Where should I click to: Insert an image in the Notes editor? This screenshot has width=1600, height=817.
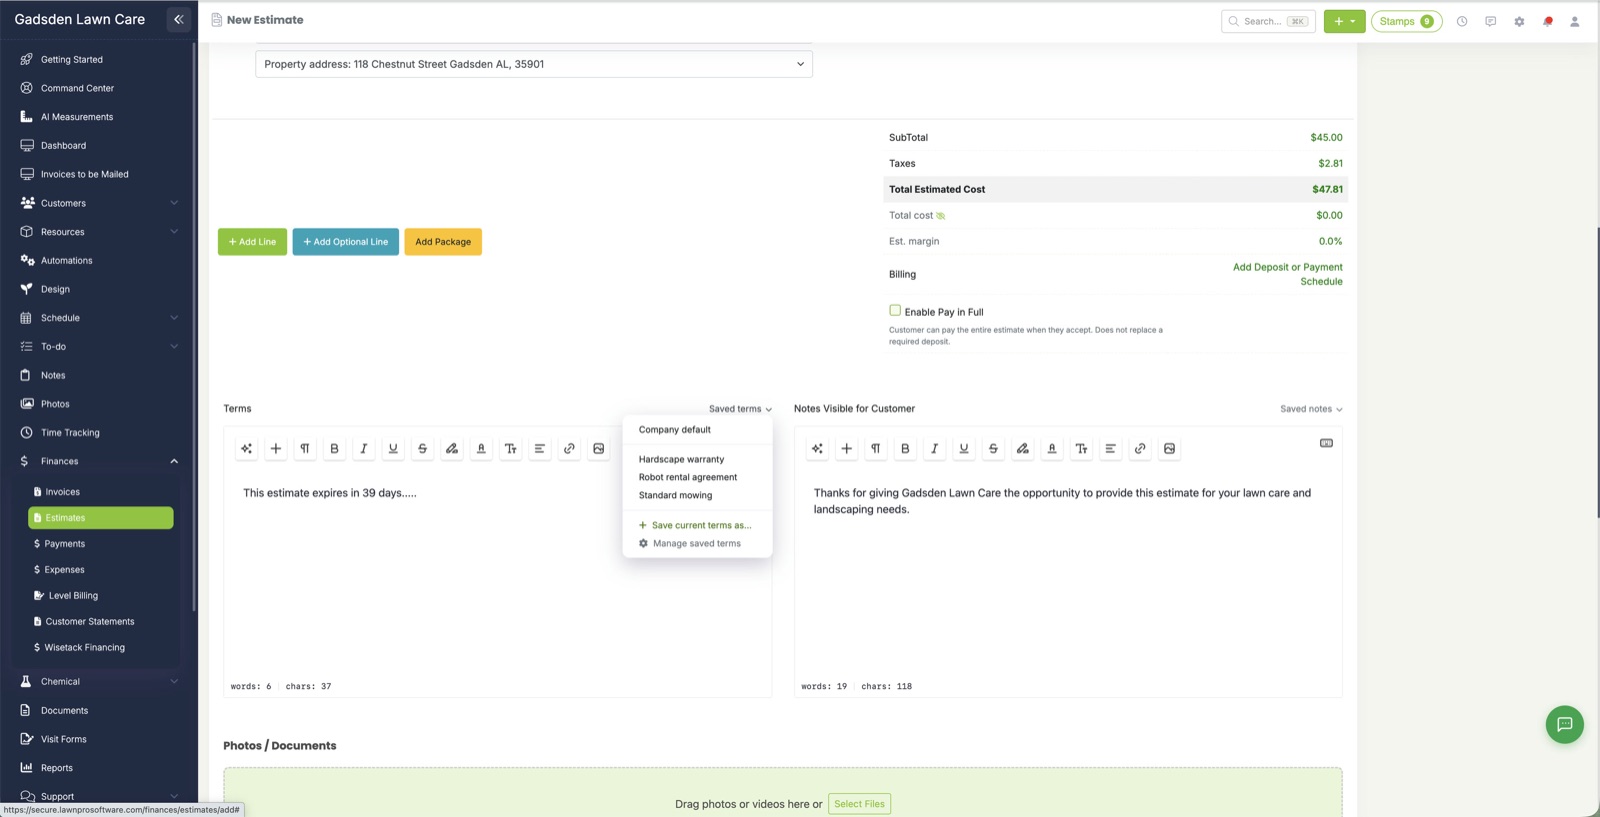pyautogui.click(x=1169, y=449)
